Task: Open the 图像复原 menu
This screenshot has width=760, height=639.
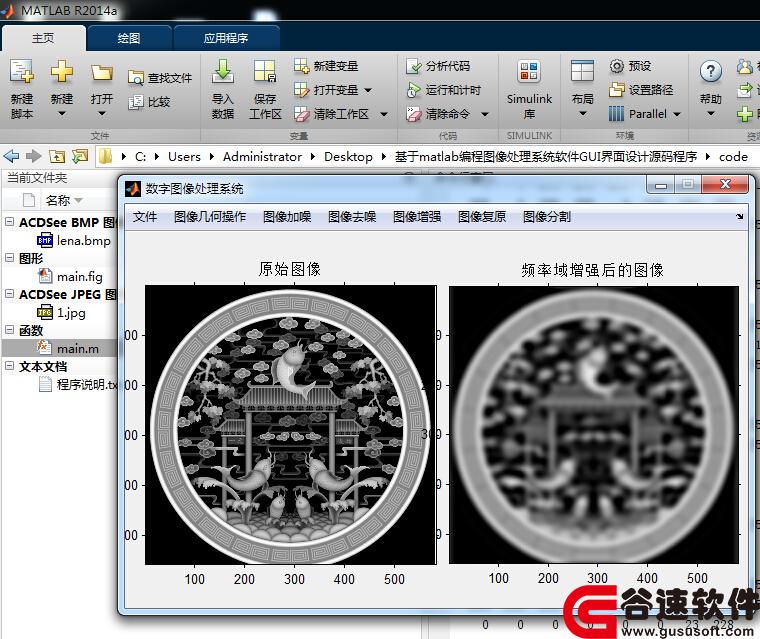Action: pyautogui.click(x=482, y=217)
